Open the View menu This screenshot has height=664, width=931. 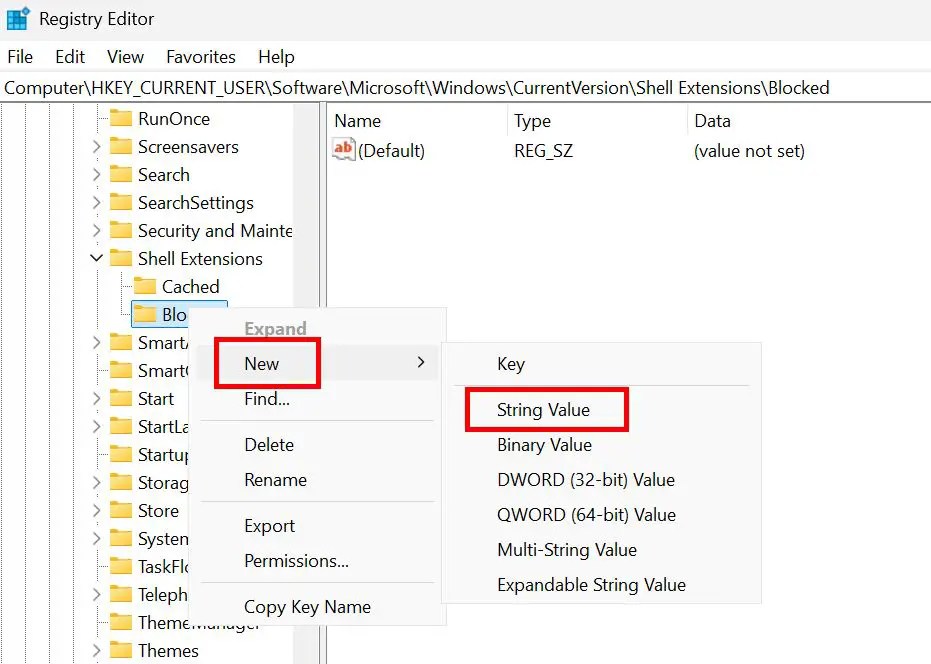pyautogui.click(x=125, y=57)
